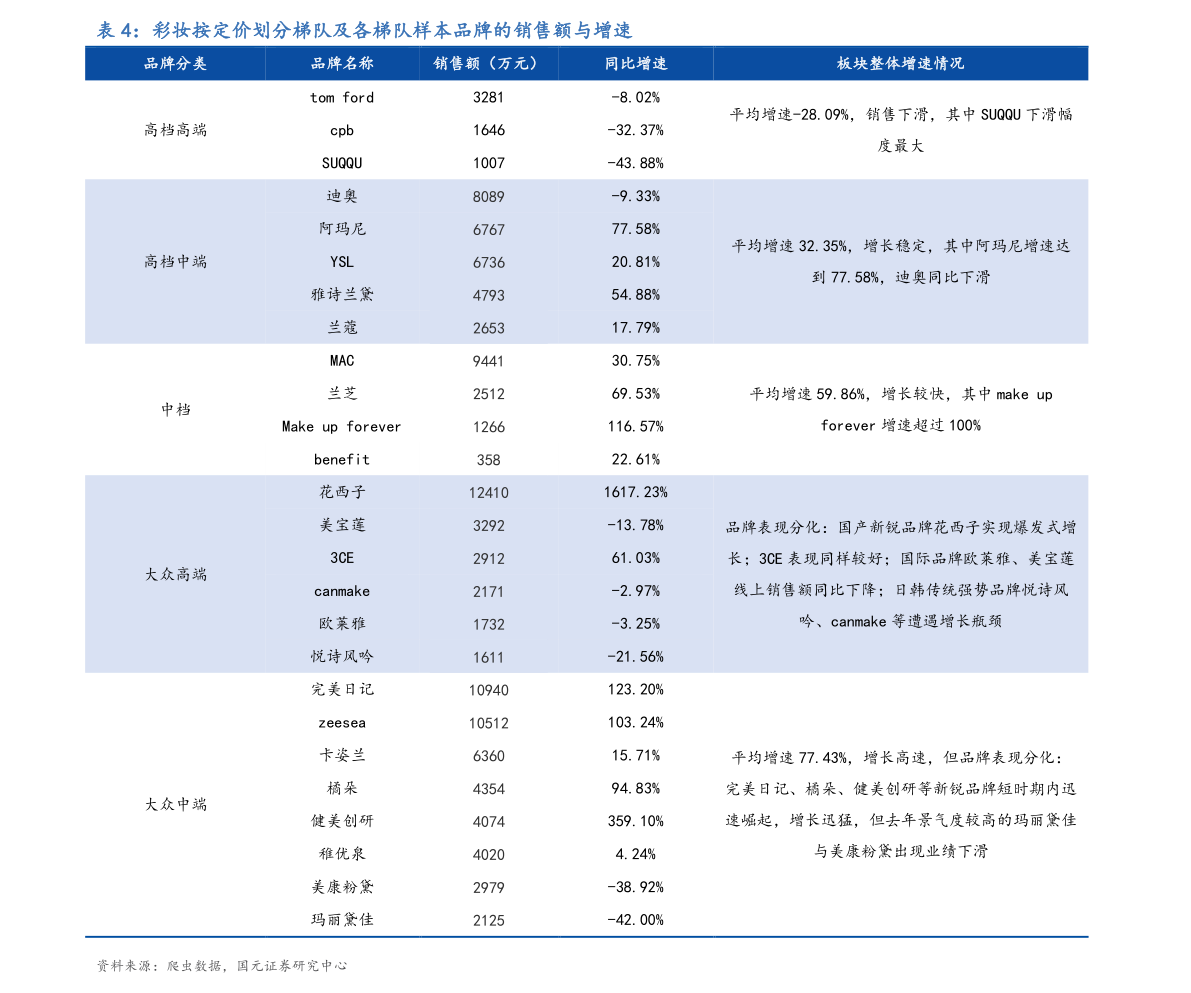The image size is (1191, 993).
Task: Select growth rate -43.88%
Action: tap(636, 163)
